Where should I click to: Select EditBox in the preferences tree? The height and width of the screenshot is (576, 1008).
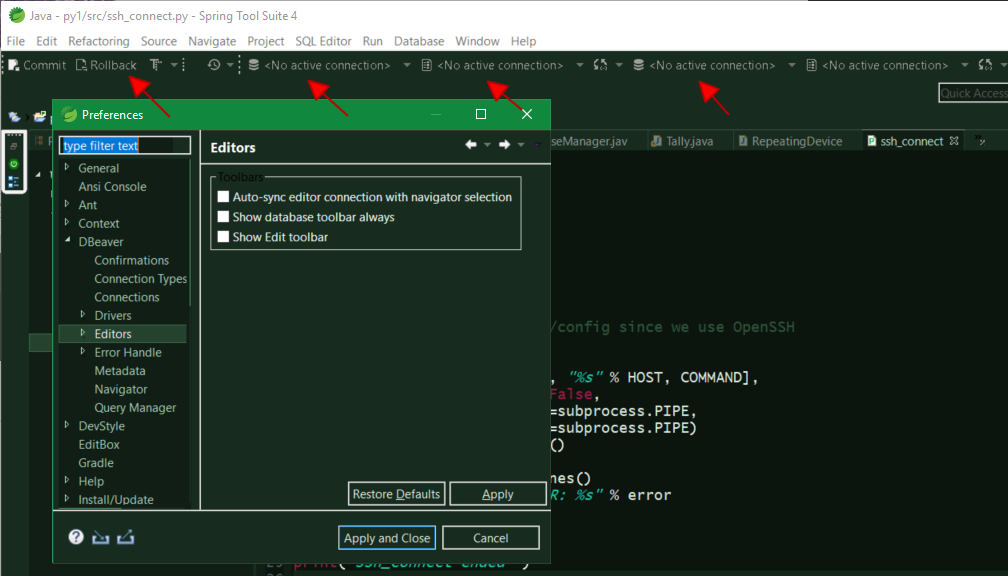pos(99,444)
